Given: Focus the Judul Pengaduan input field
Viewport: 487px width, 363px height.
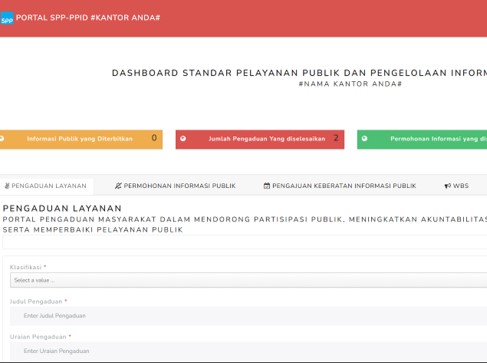Looking at the screenshot, I should tap(249, 316).
